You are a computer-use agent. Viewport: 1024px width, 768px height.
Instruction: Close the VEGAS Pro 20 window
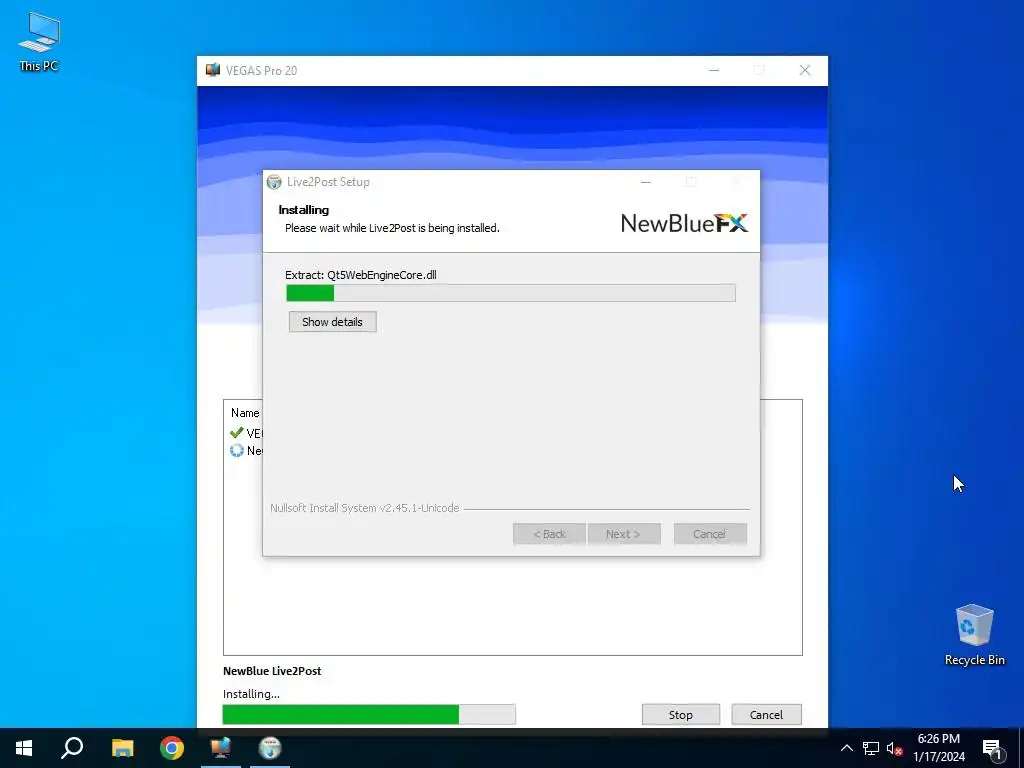tap(805, 71)
